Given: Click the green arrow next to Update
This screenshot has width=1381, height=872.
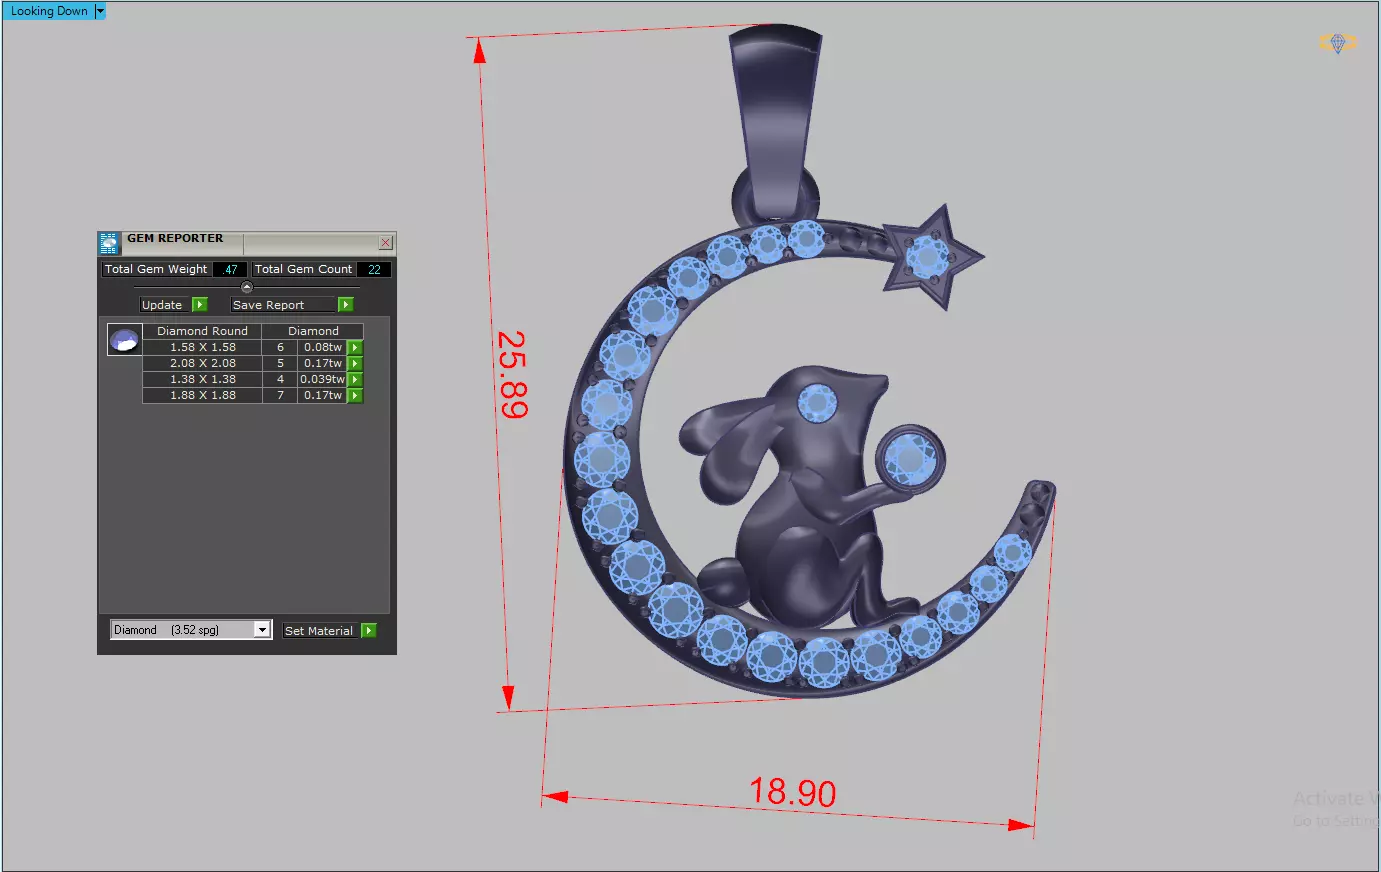Looking at the screenshot, I should pos(200,305).
